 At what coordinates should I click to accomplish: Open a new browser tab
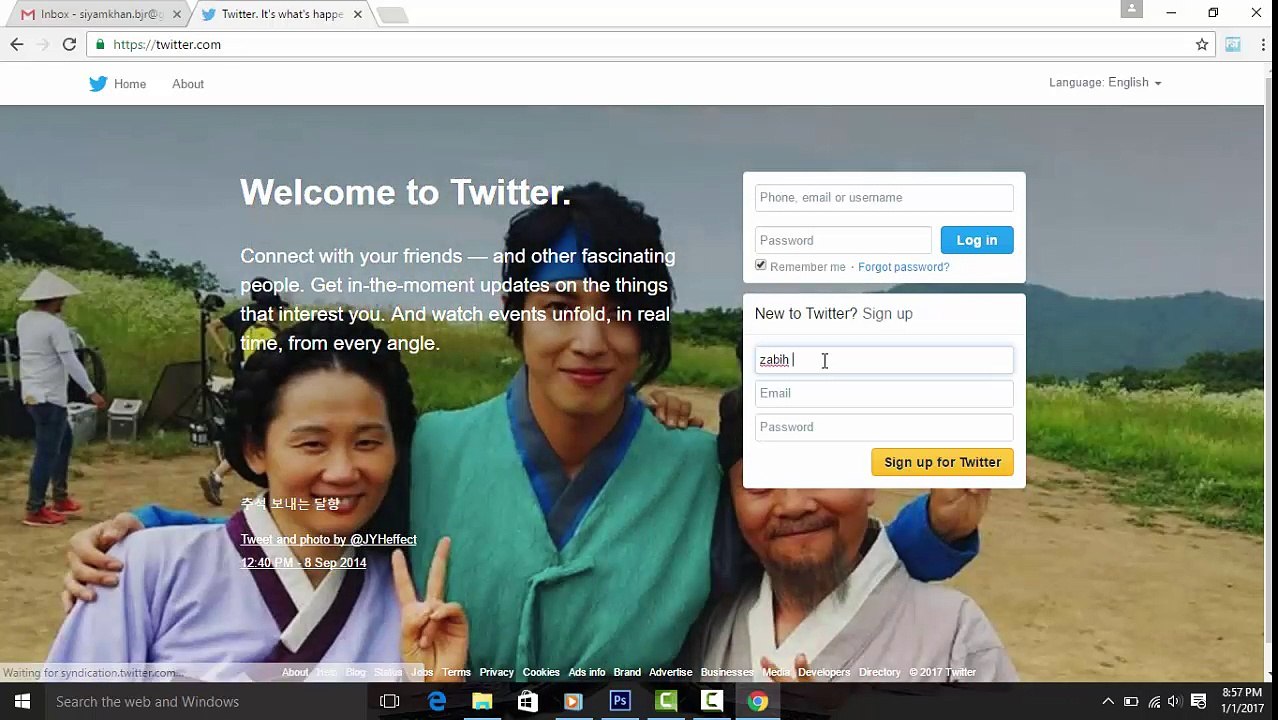(x=392, y=14)
